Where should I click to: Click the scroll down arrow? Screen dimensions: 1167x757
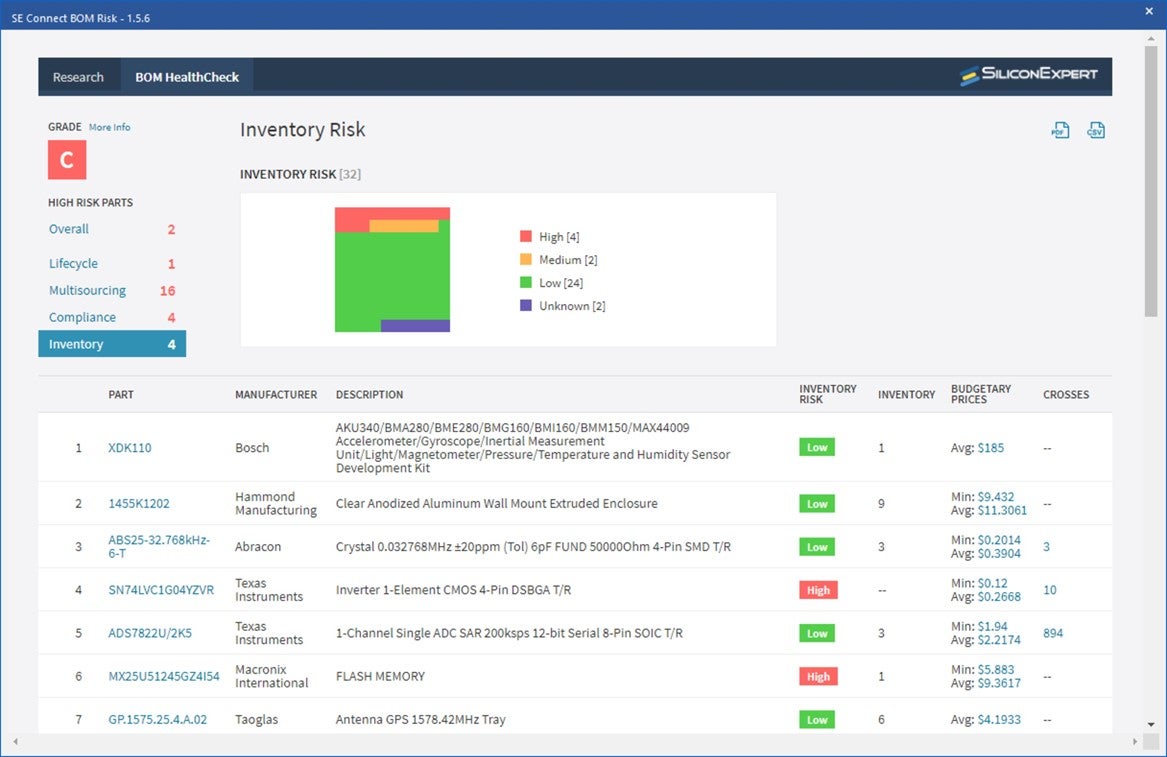pos(1151,724)
